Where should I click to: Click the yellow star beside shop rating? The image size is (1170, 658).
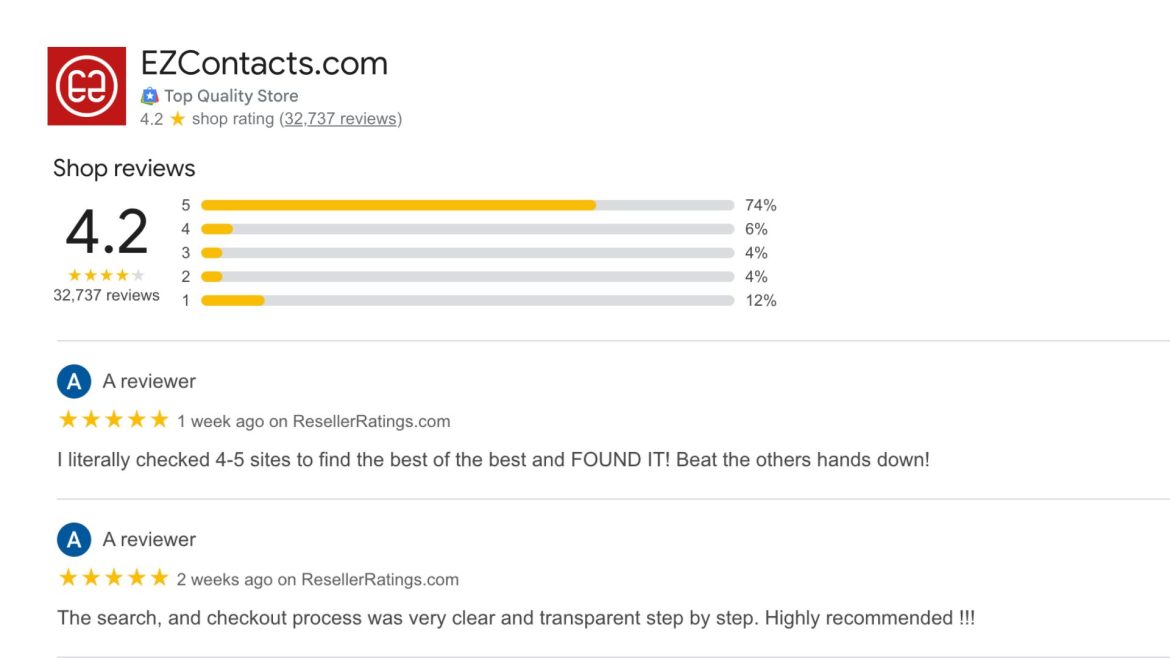[x=177, y=118]
